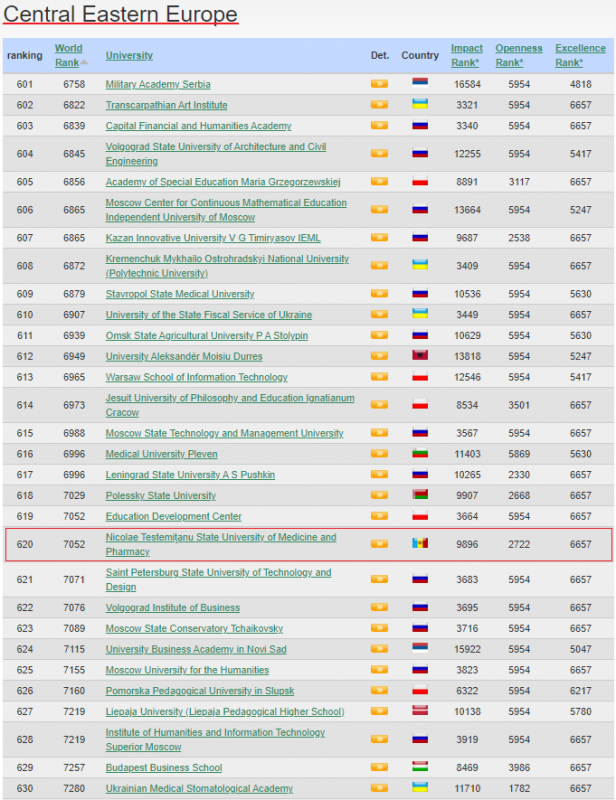
Task: Click the Central Eastern Europe heading
Action: click(121, 14)
